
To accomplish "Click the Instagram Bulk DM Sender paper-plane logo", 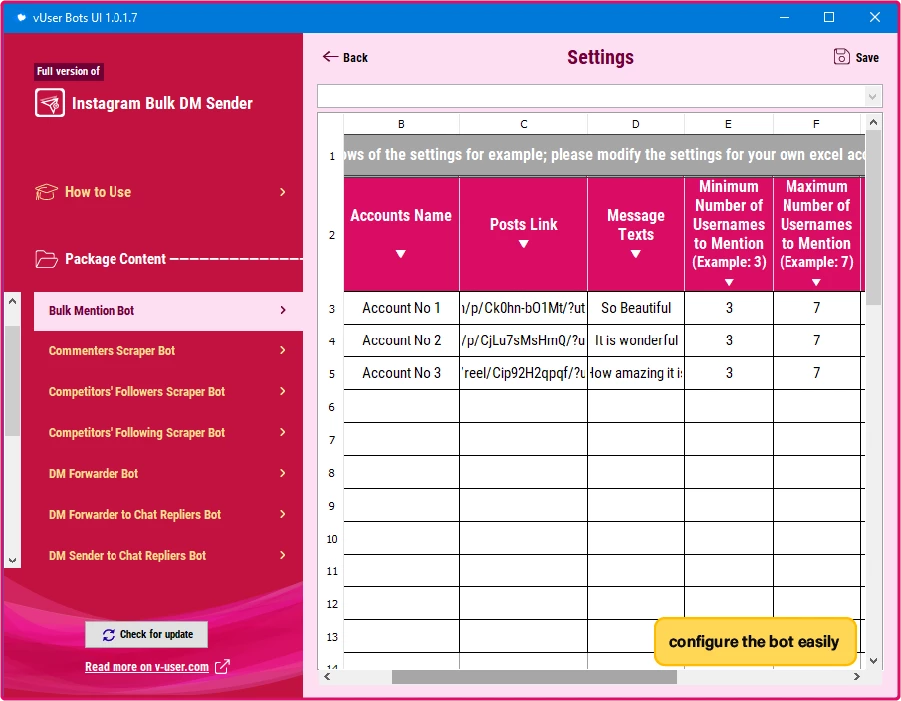I will tap(49, 103).
